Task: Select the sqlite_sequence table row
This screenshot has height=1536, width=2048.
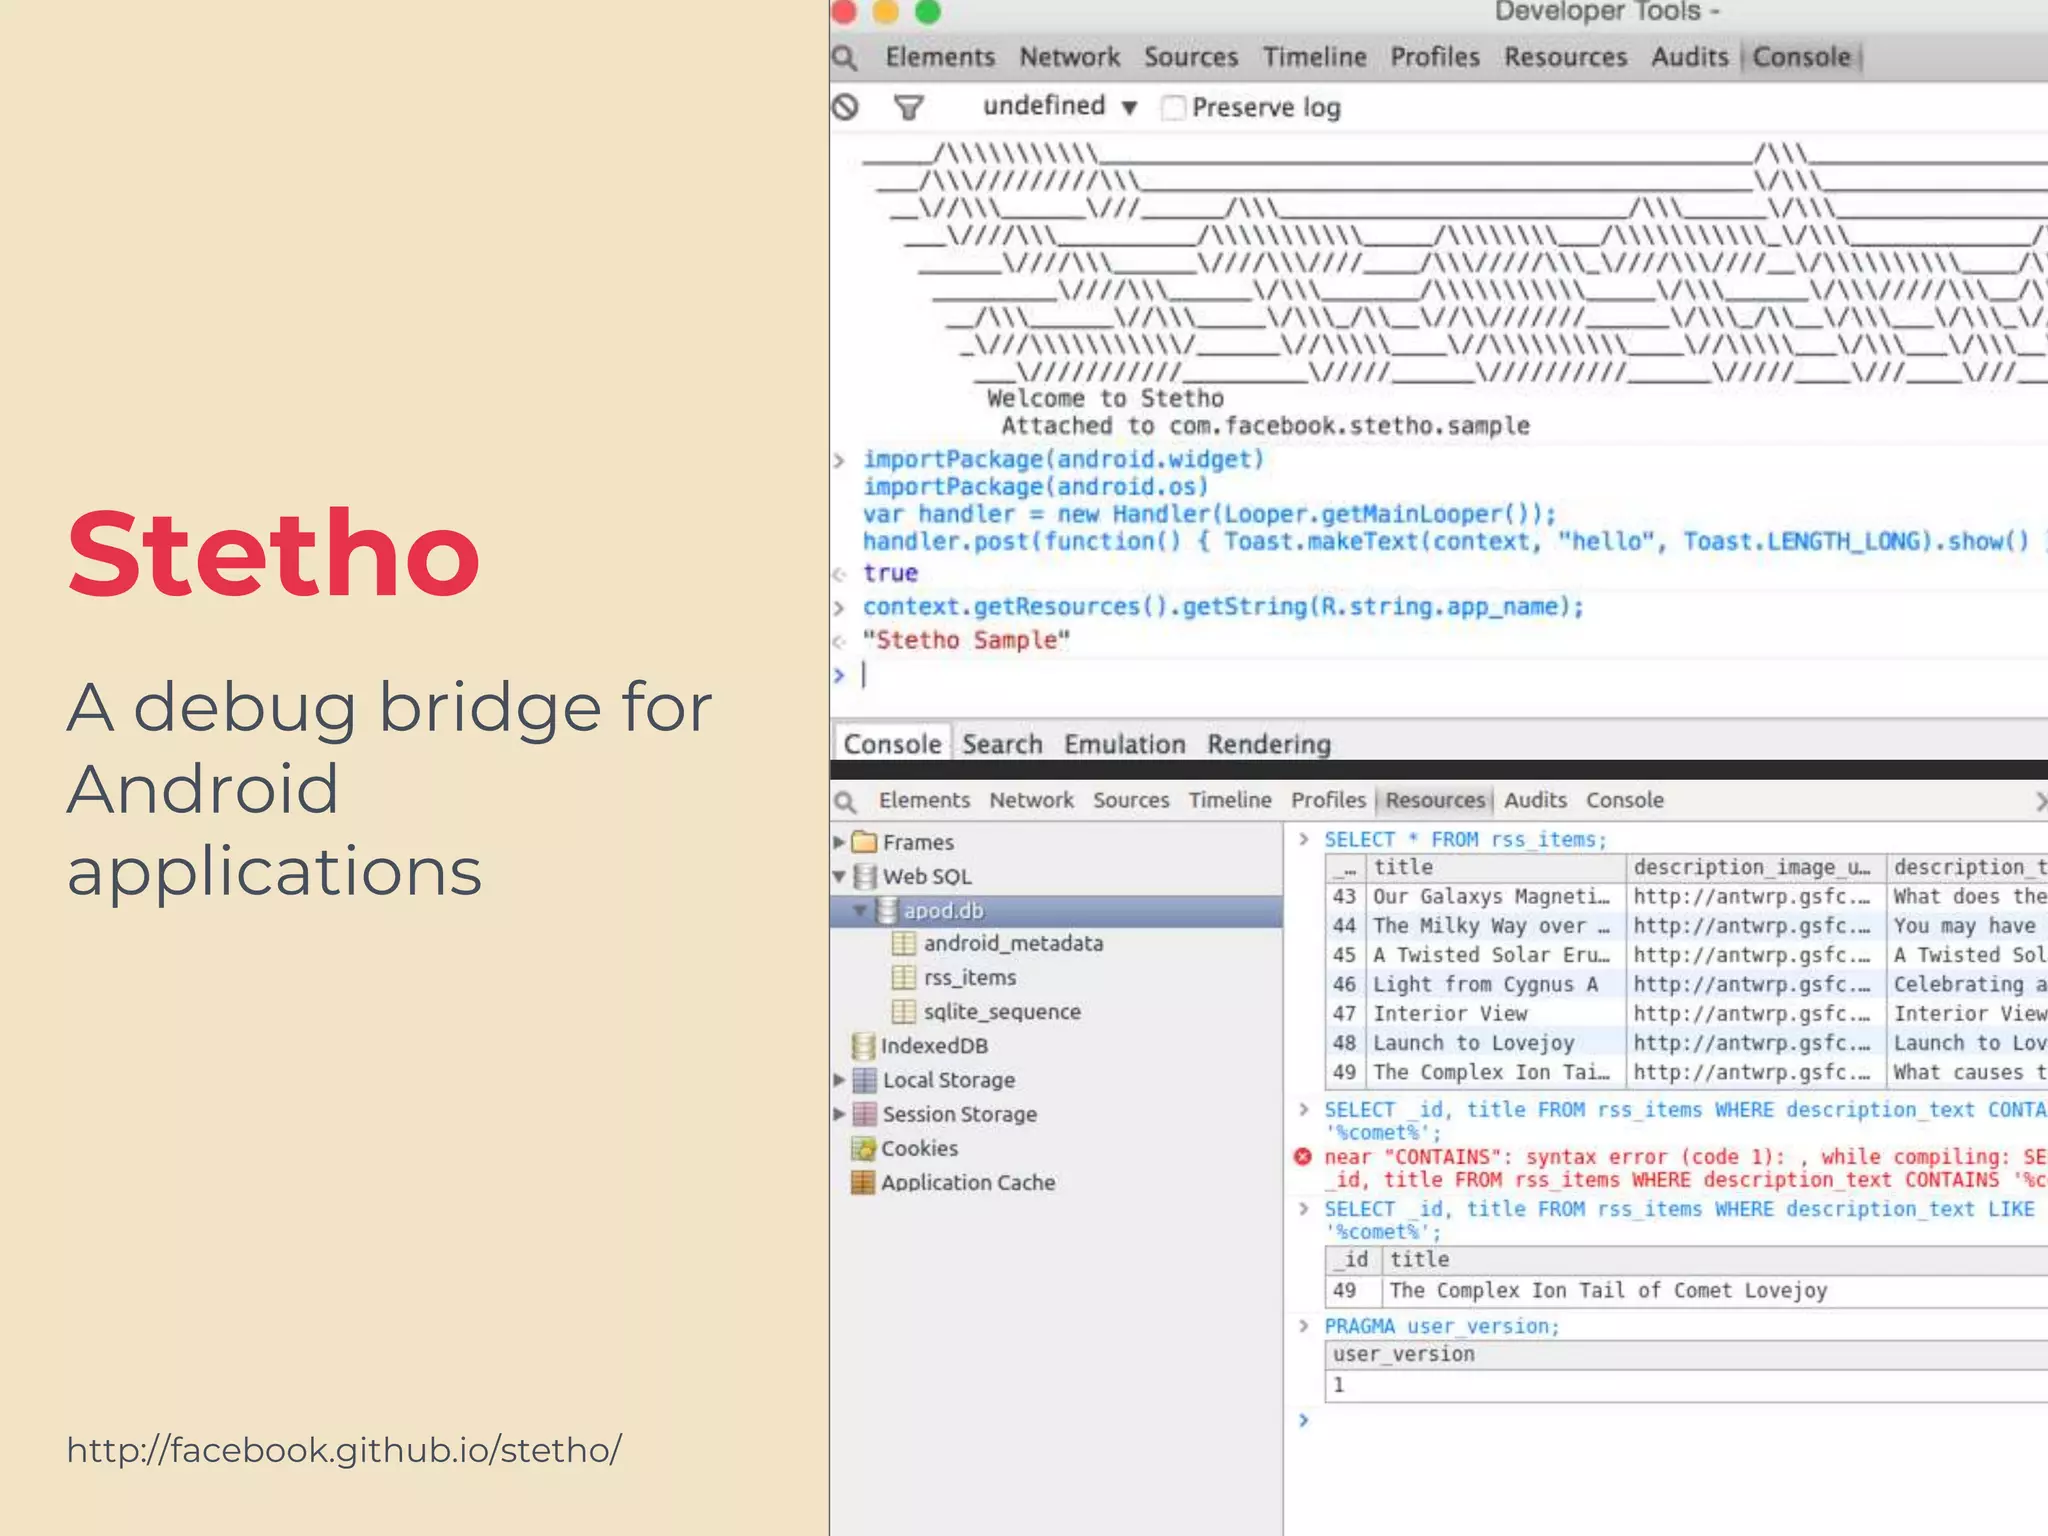Action: (x=1056, y=1012)
